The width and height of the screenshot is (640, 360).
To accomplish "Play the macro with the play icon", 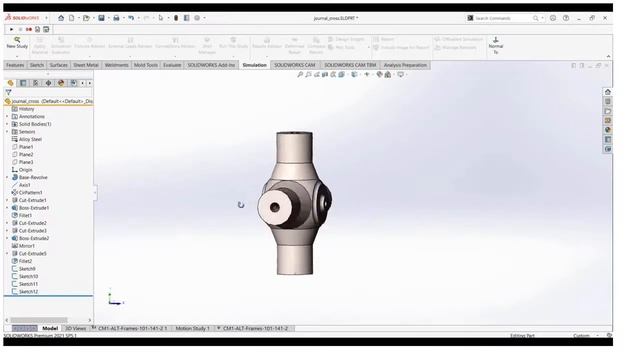I will point(11,29).
